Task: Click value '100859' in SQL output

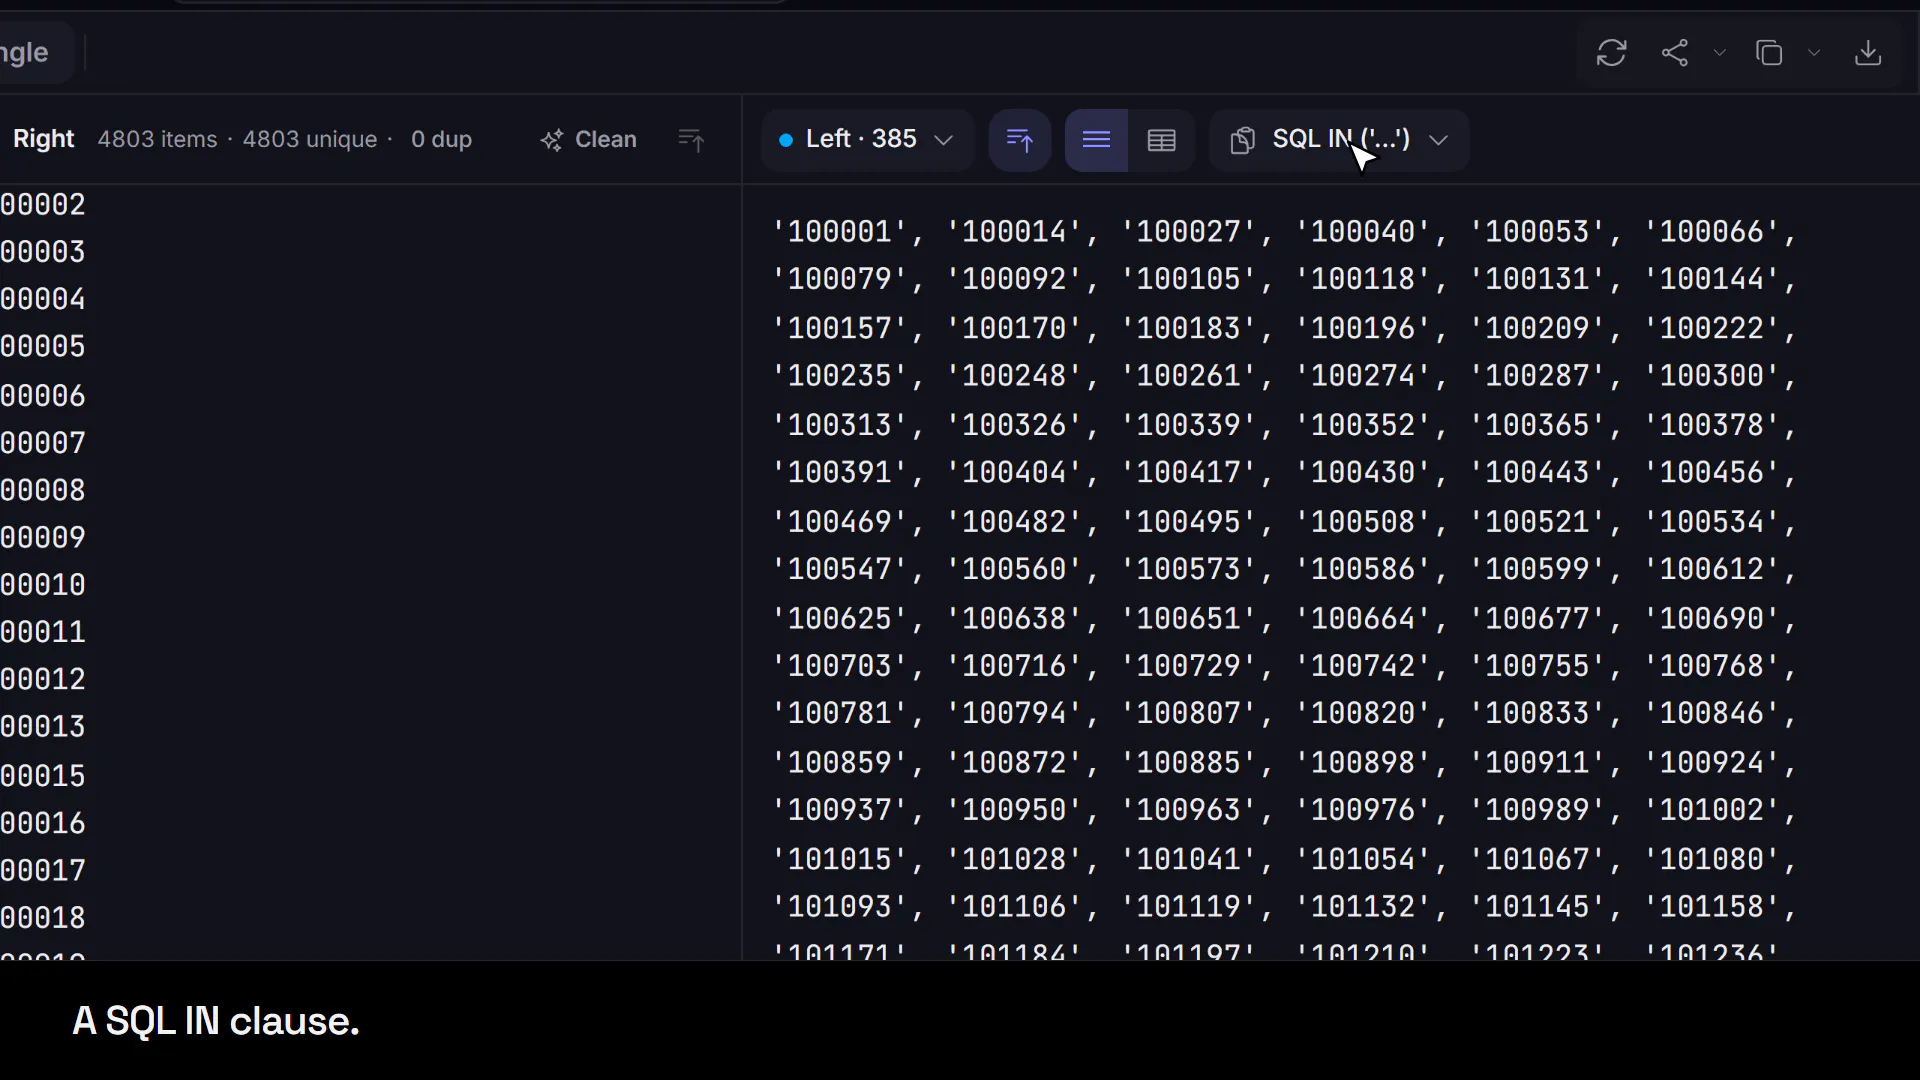Action: point(839,763)
